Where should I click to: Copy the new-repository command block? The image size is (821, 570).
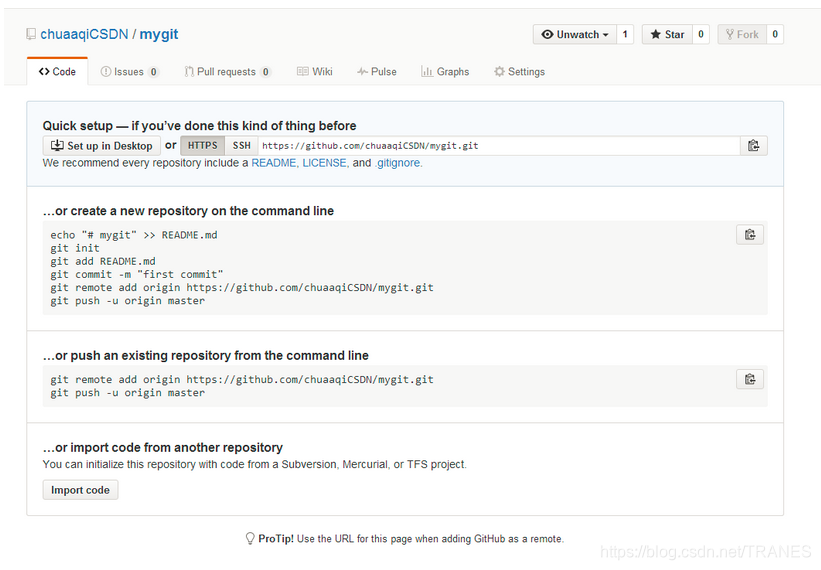[x=750, y=234]
